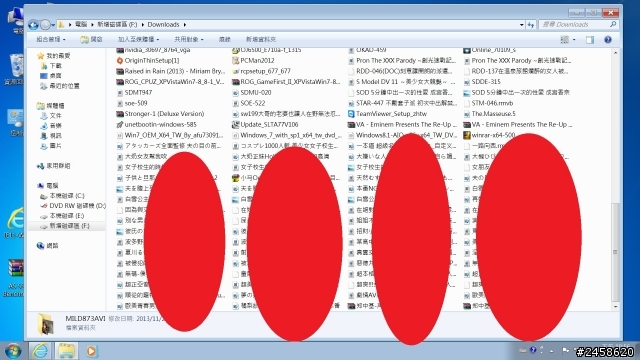Click the MILD873AVI folder thumbnail in details pane
The width and height of the screenshot is (640, 360).
tap(45, 324)
